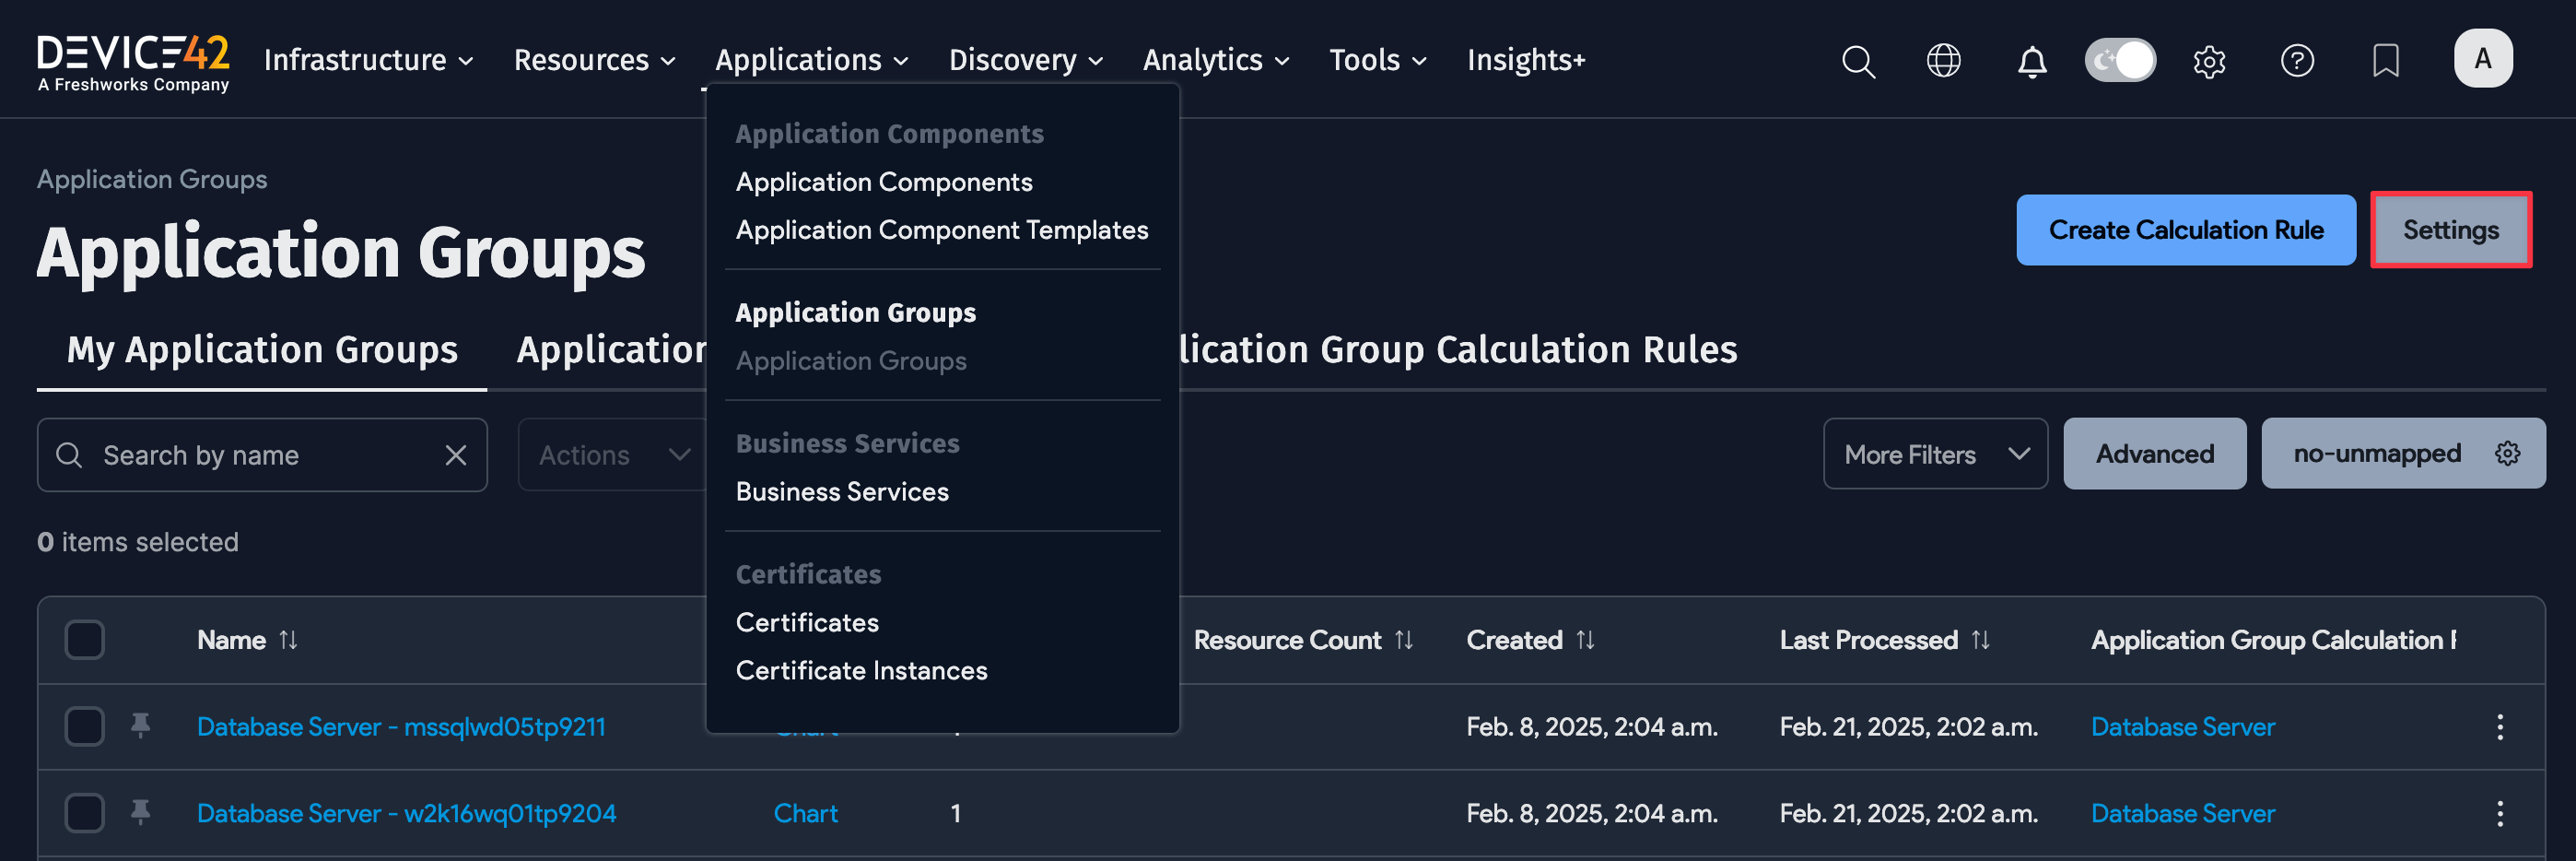Open the notifications bell

[2031, 60]
